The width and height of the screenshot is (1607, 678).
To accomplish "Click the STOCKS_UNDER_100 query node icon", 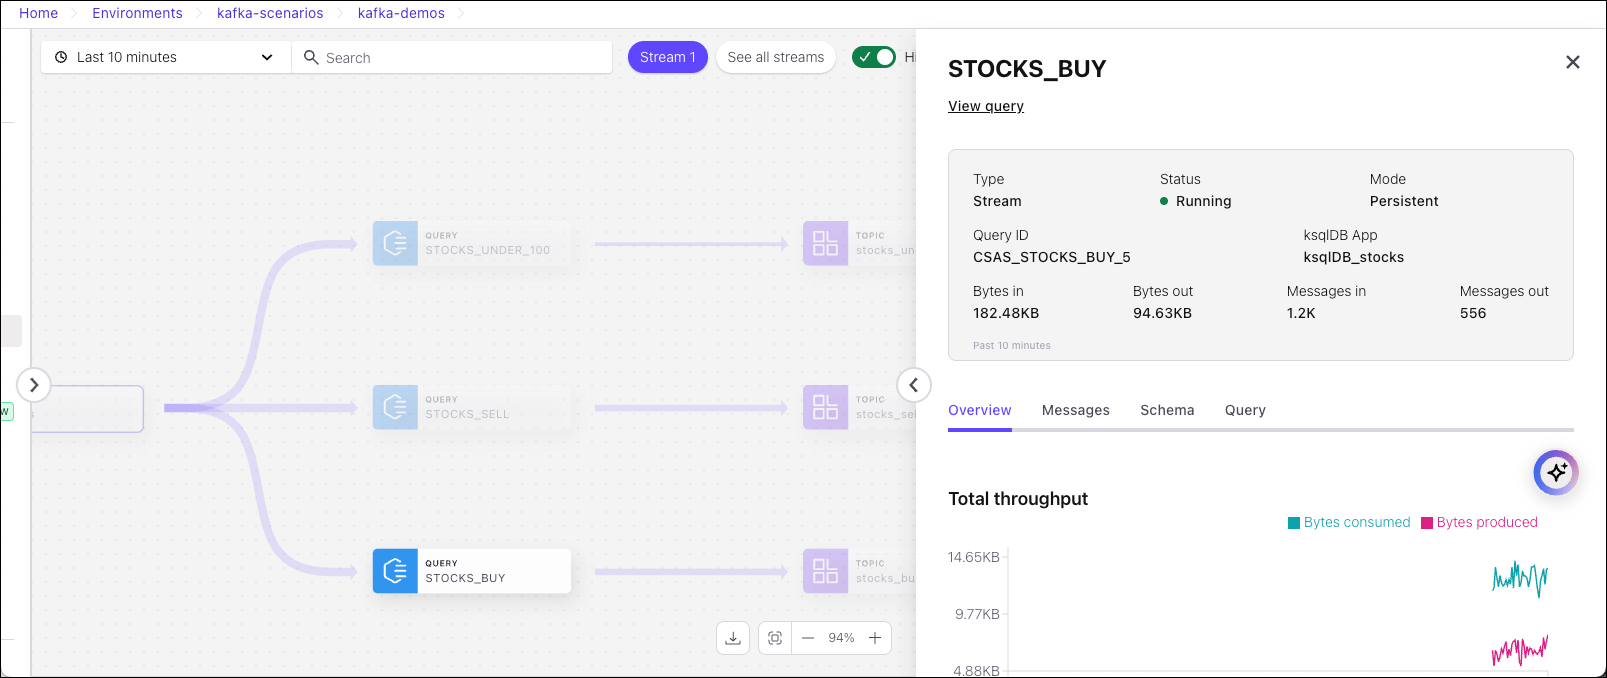I will coord(395,243).
